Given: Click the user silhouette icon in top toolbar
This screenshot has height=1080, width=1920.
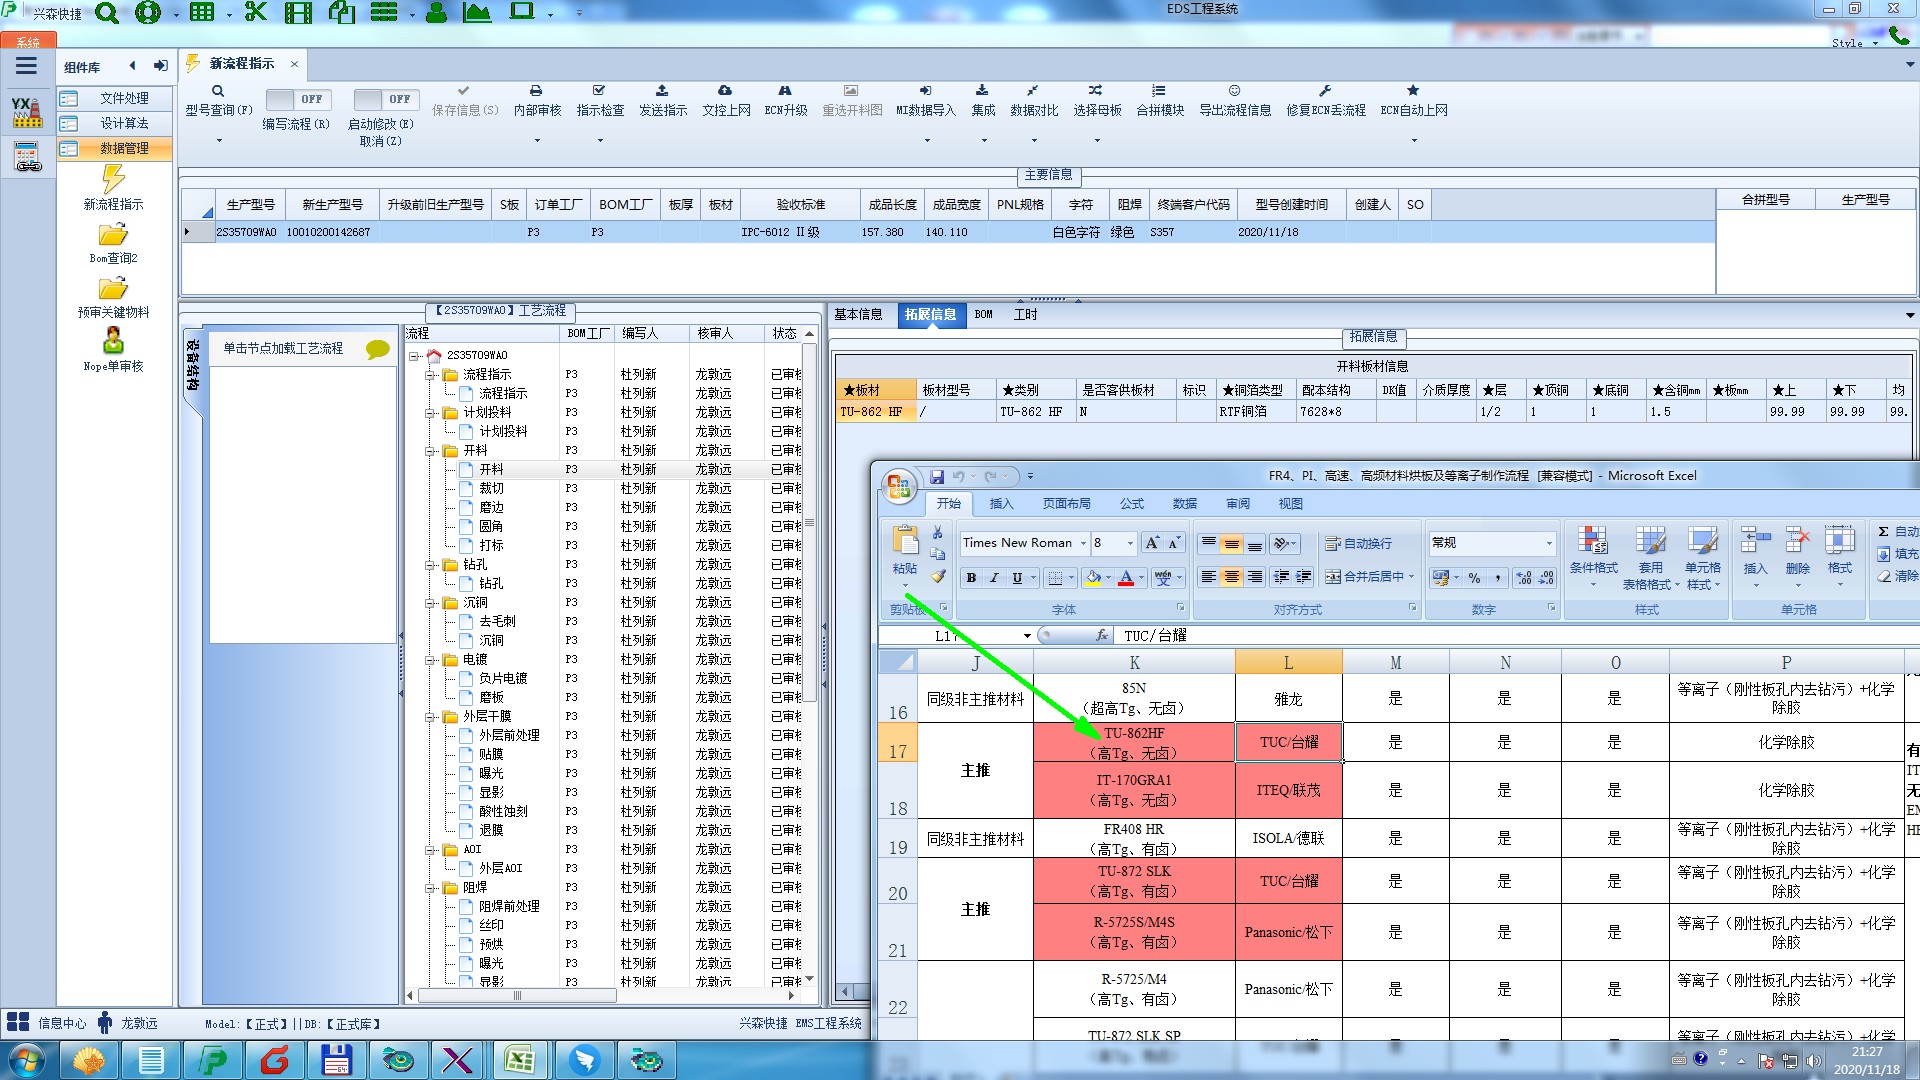Looking at the screenshot, I should tap(436, 12).
